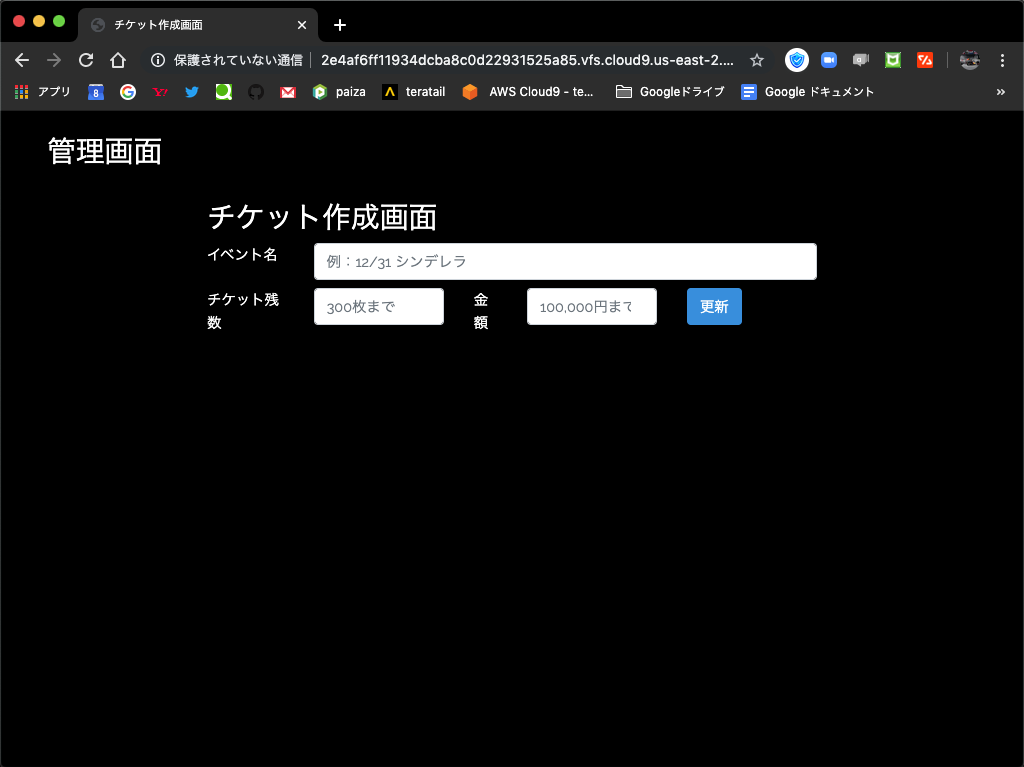
Task: Reload the page with refresh icon
Action: (x=86, y=60)
